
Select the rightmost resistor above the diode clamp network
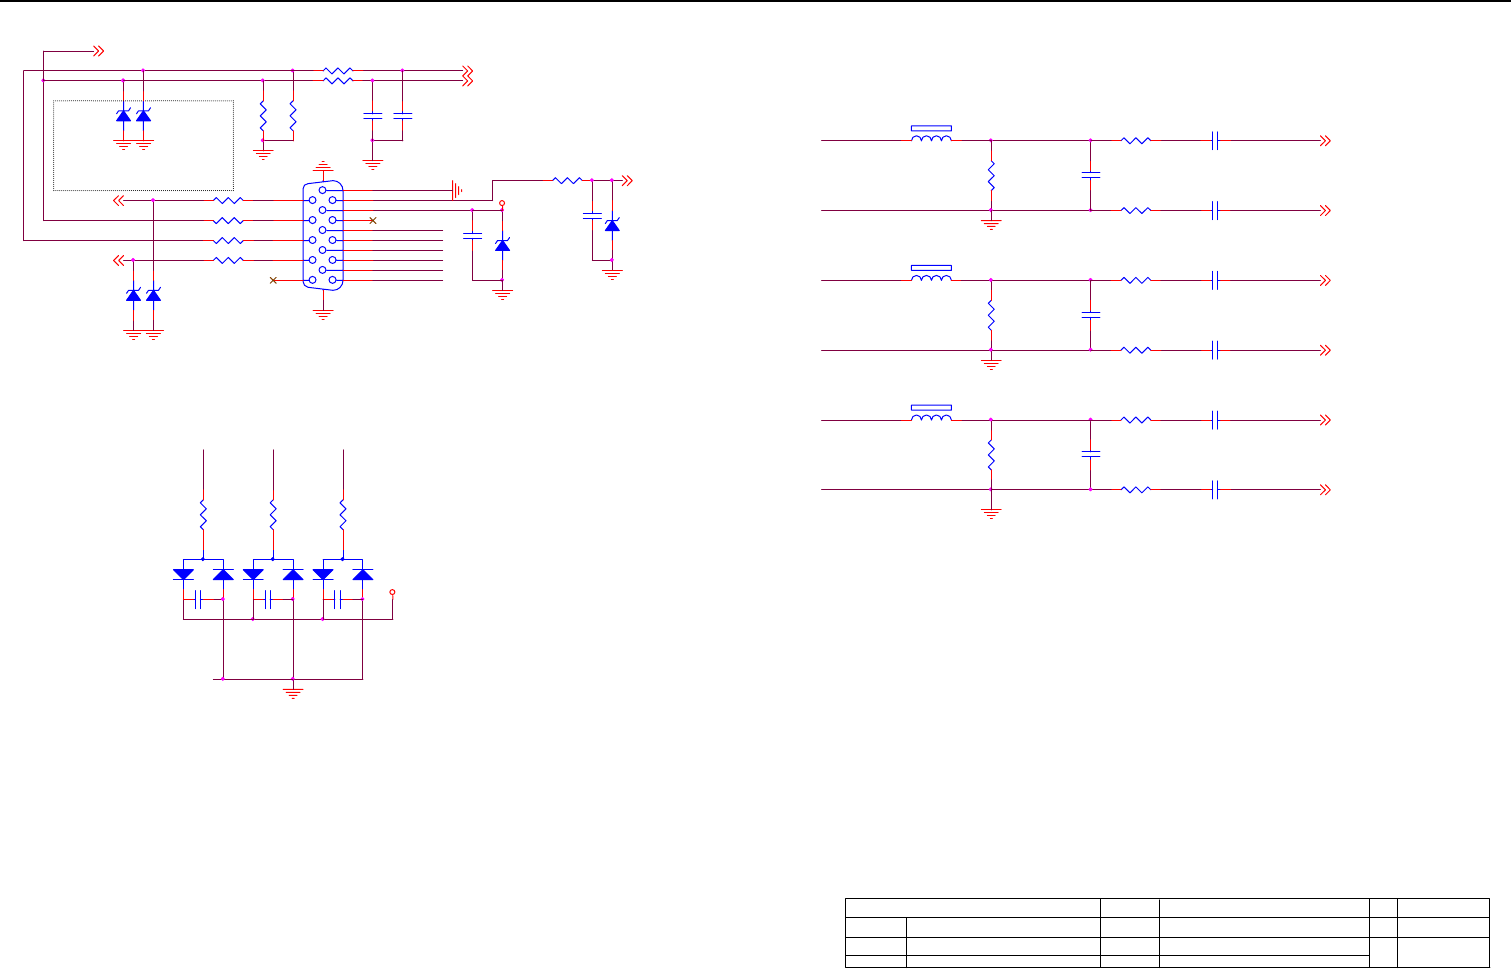343,516
